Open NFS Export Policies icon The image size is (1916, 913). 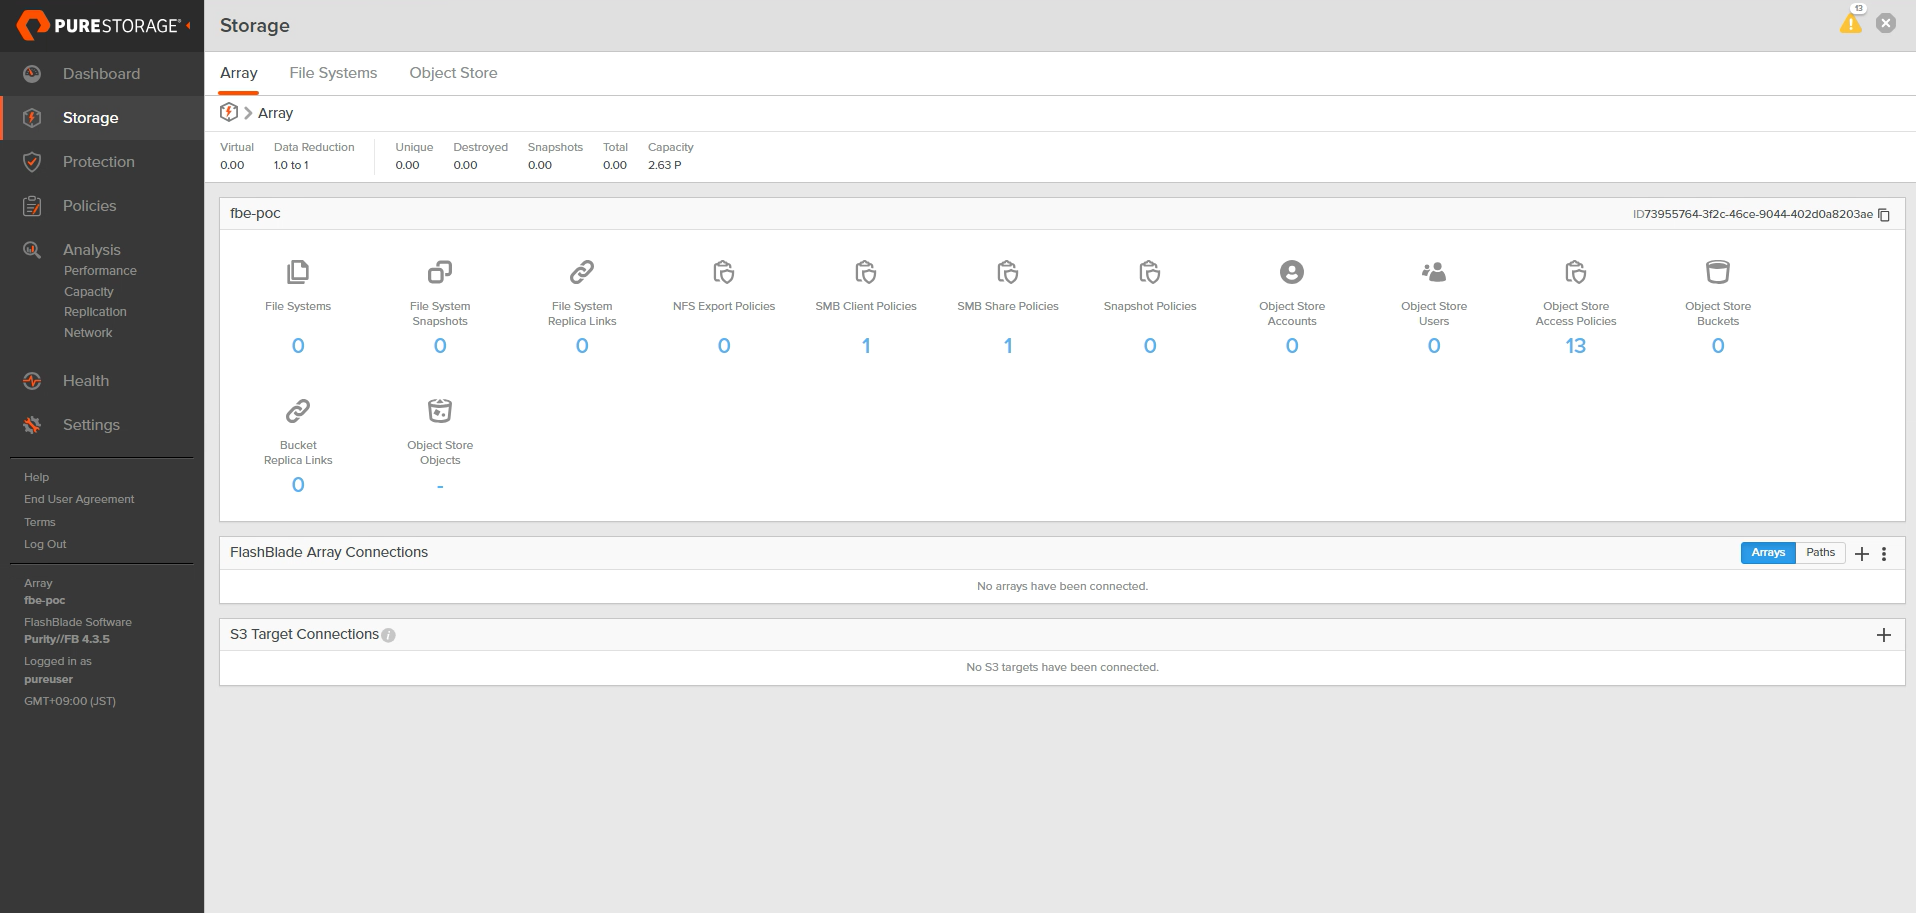tap(724, 272)
